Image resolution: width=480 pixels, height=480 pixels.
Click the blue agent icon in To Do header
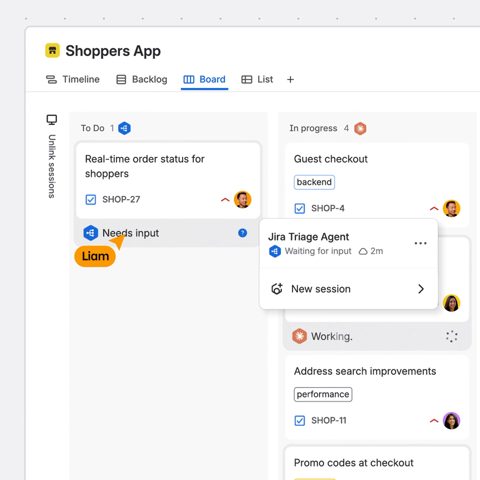click(x=124, y=128)
